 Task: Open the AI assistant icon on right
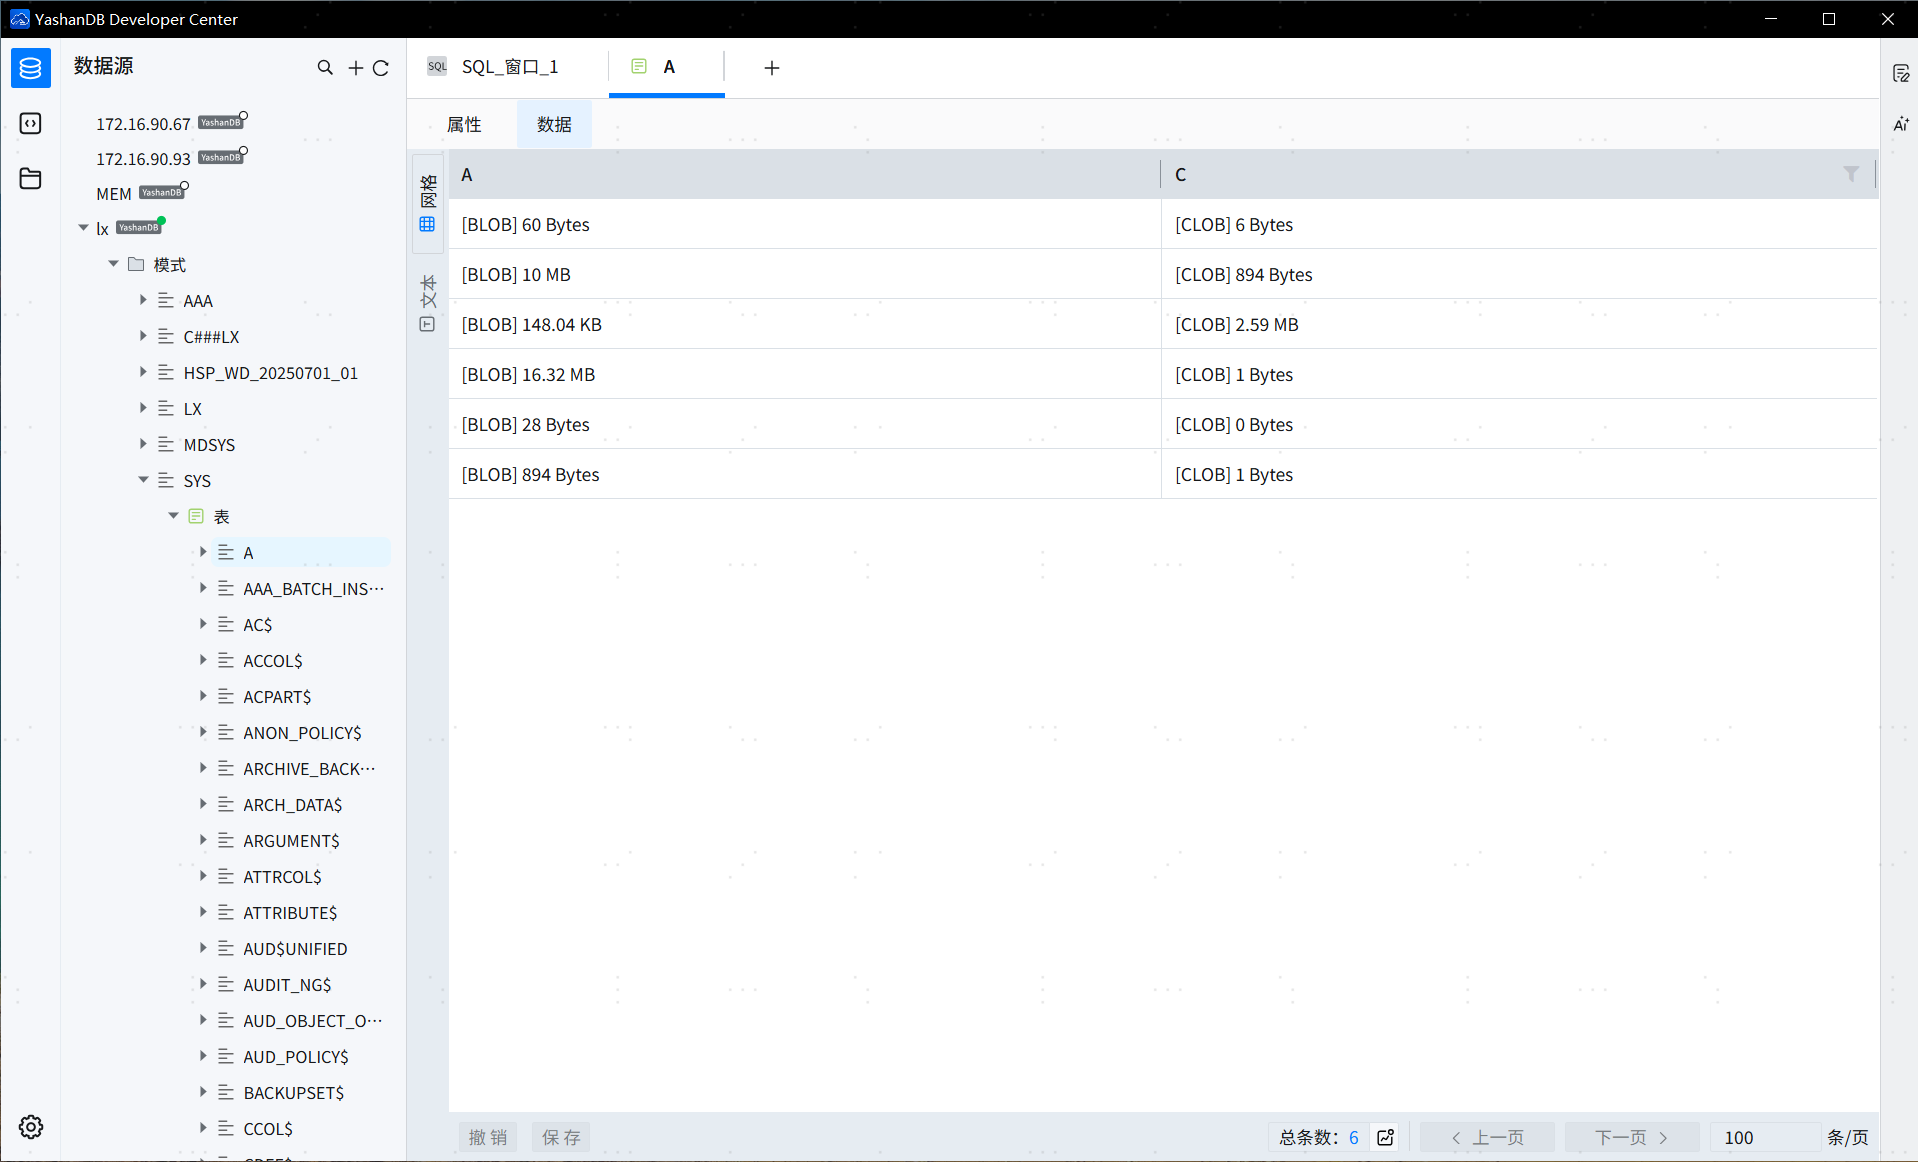pyautogui.click(x=1901, y=124)
